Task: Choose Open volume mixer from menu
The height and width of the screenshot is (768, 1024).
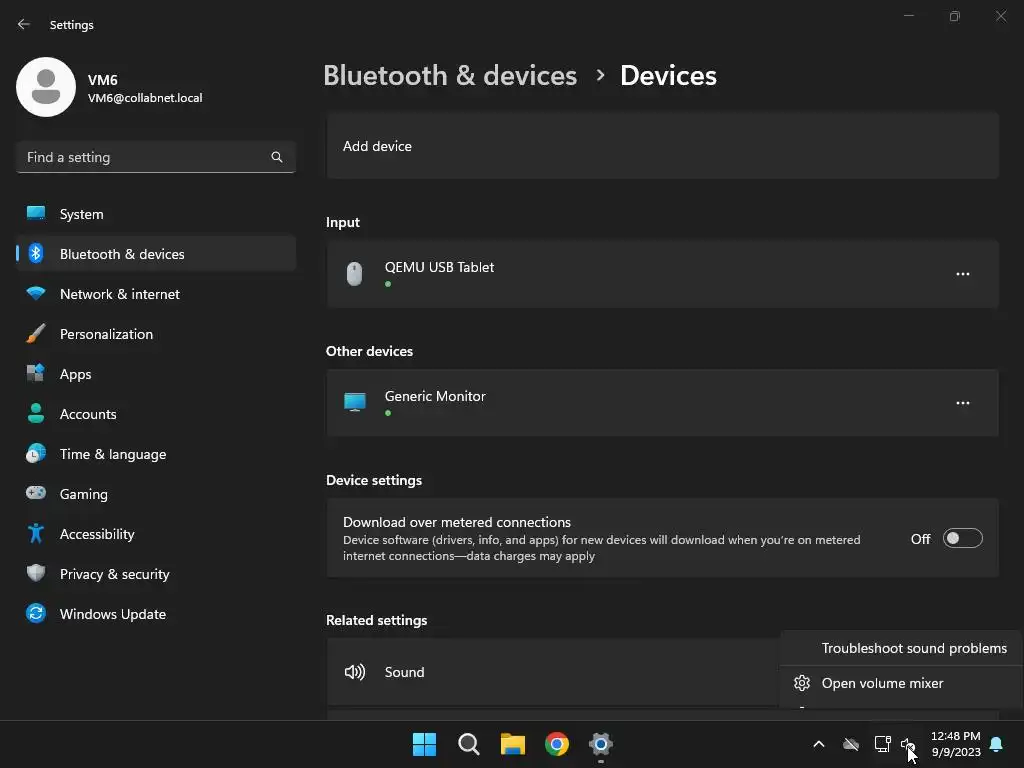Action: 882,683
